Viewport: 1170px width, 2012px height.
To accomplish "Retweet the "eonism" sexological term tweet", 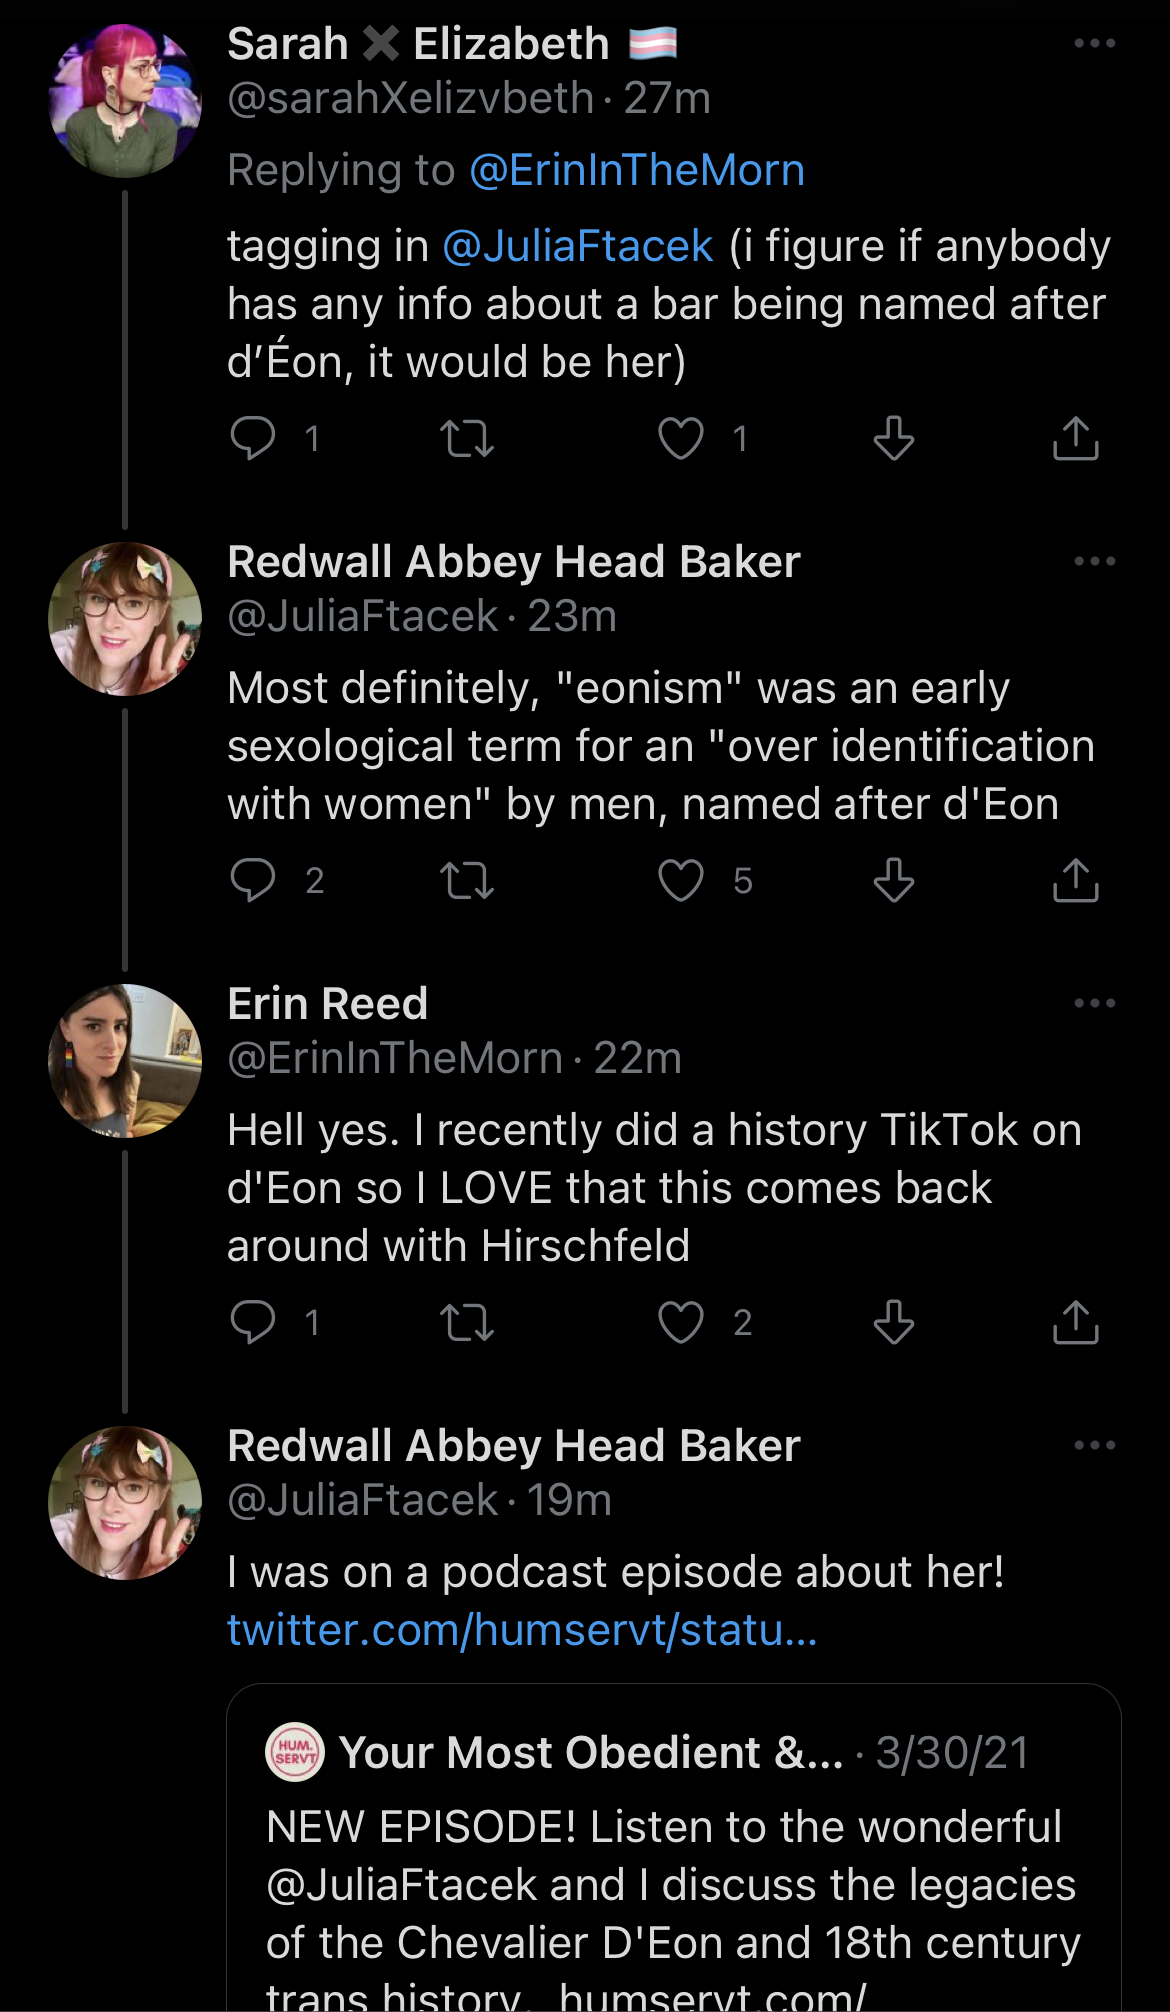I will pos(467,880).
